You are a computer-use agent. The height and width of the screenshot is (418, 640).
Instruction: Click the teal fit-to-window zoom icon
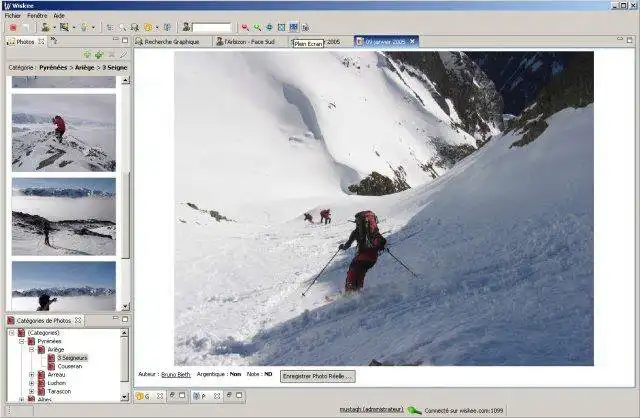(x=269, y=27)
